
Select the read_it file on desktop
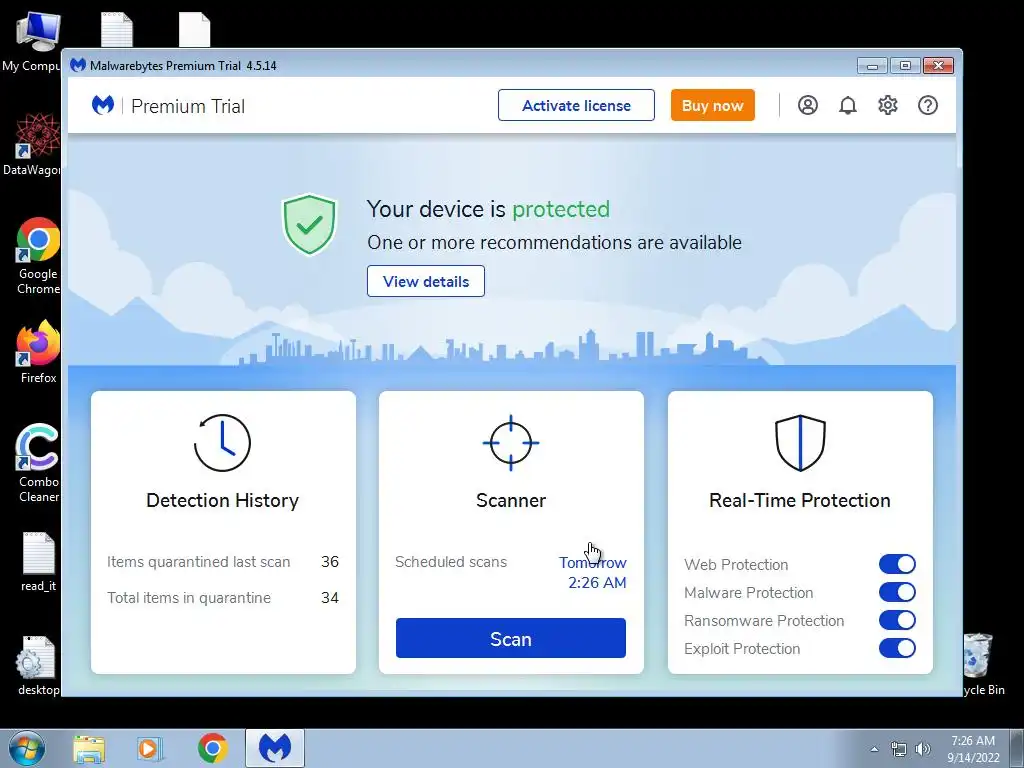38,562
